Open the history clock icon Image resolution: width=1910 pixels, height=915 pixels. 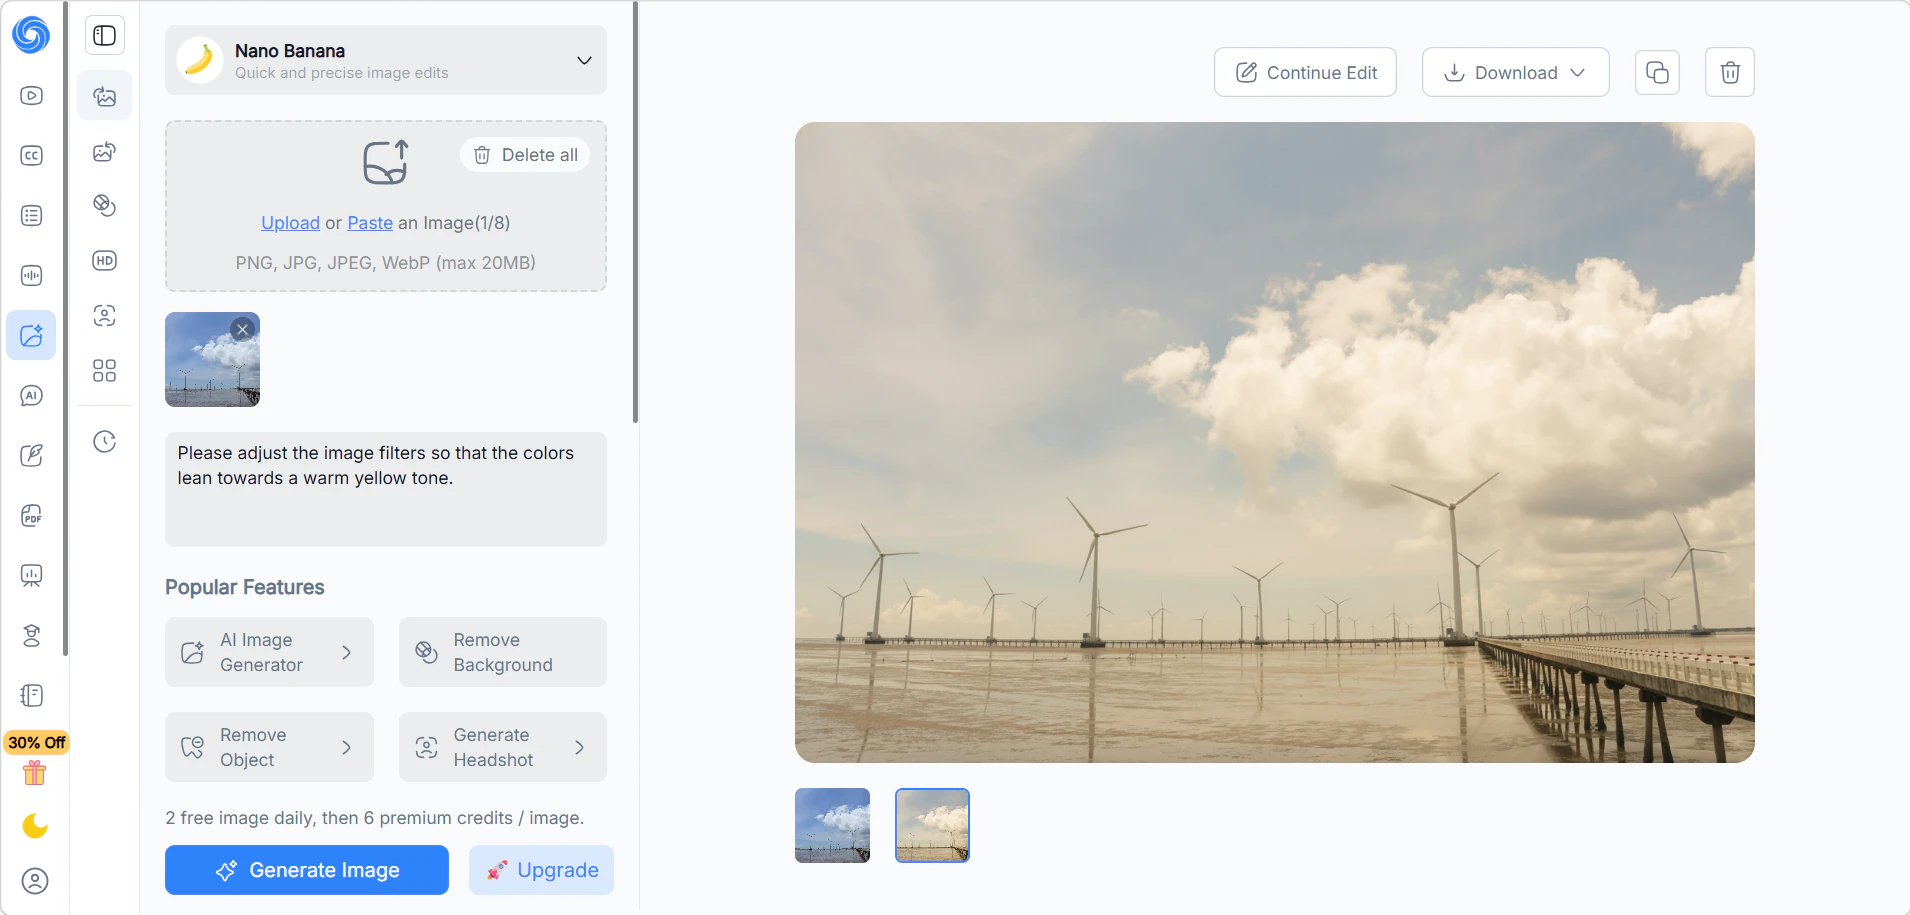click(105, 442)
